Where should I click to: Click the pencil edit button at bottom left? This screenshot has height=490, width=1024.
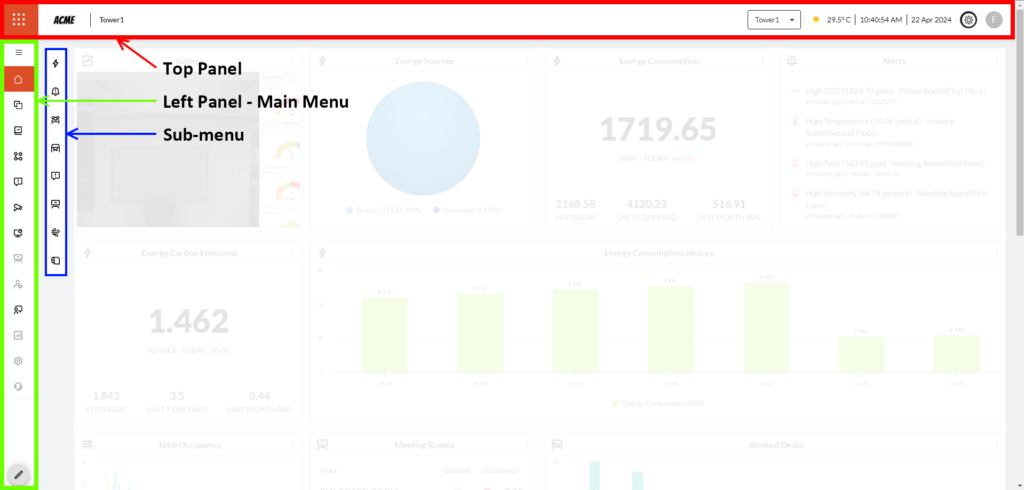coord(18,474)
